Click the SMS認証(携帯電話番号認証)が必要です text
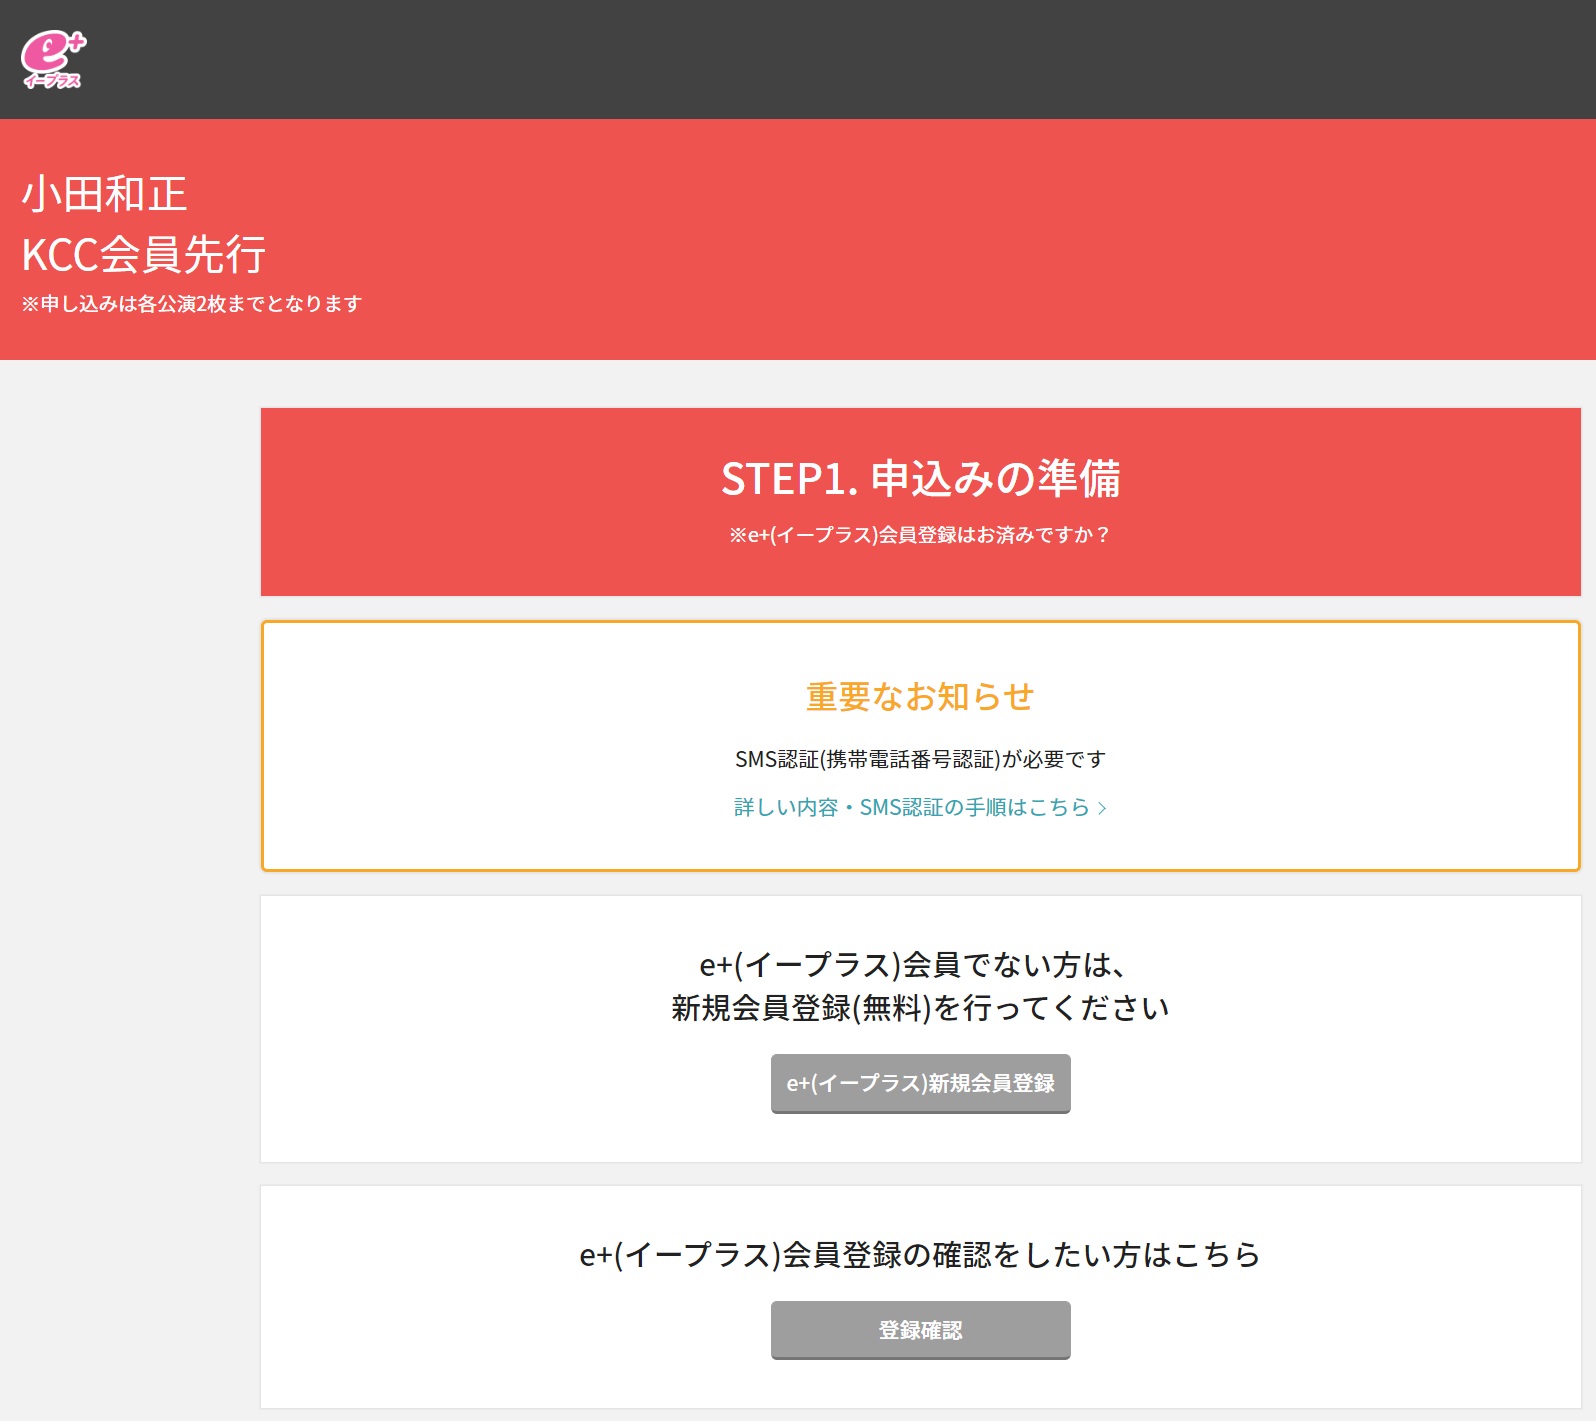The image size is (1596, 1421). pyautogui.click(x=920, y=759)
